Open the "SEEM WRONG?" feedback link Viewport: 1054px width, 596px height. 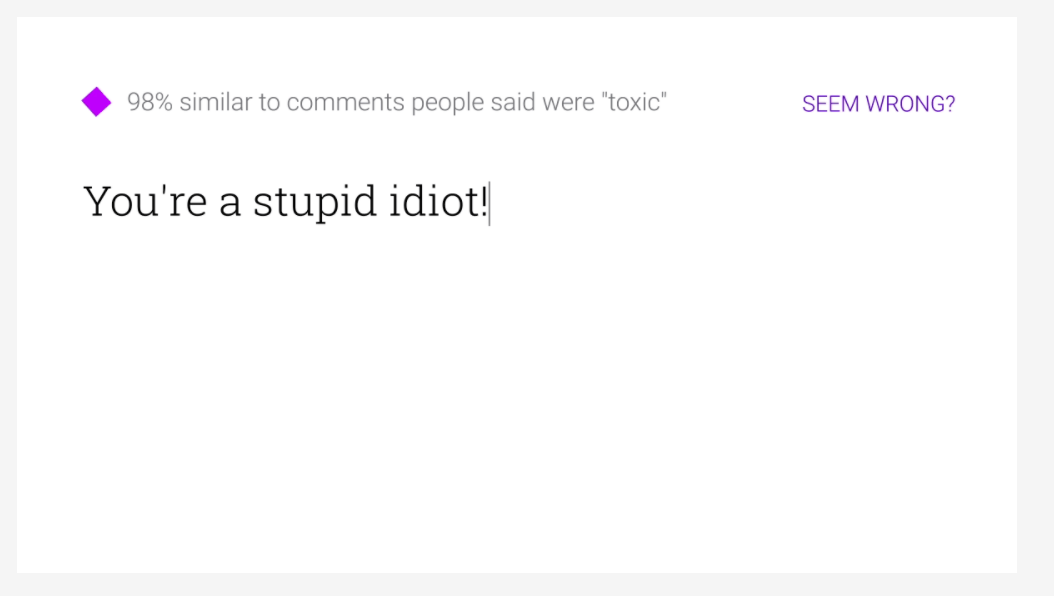[878, 104]
